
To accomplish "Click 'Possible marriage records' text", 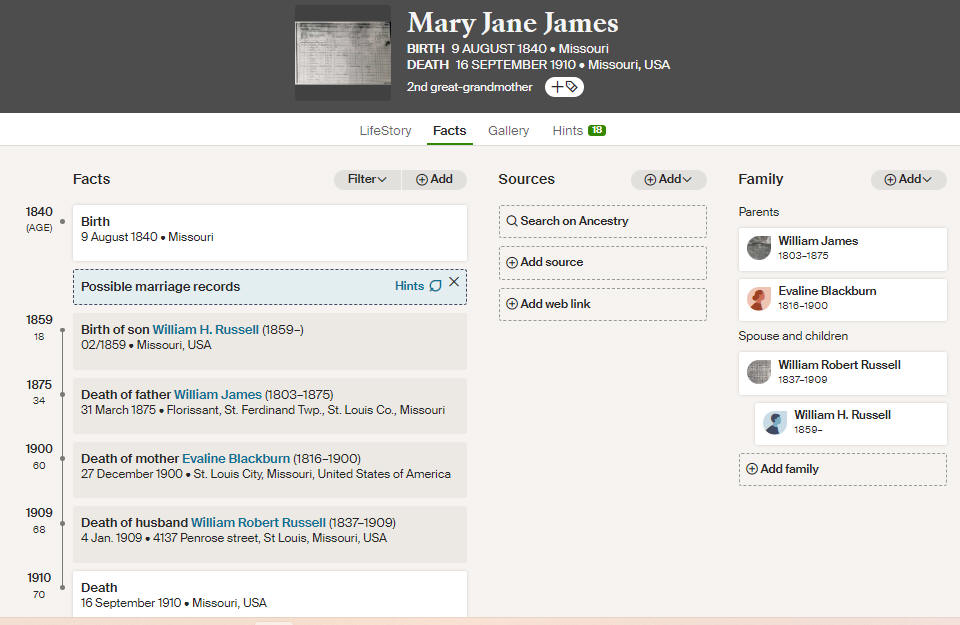I will [x=160, y=286].
